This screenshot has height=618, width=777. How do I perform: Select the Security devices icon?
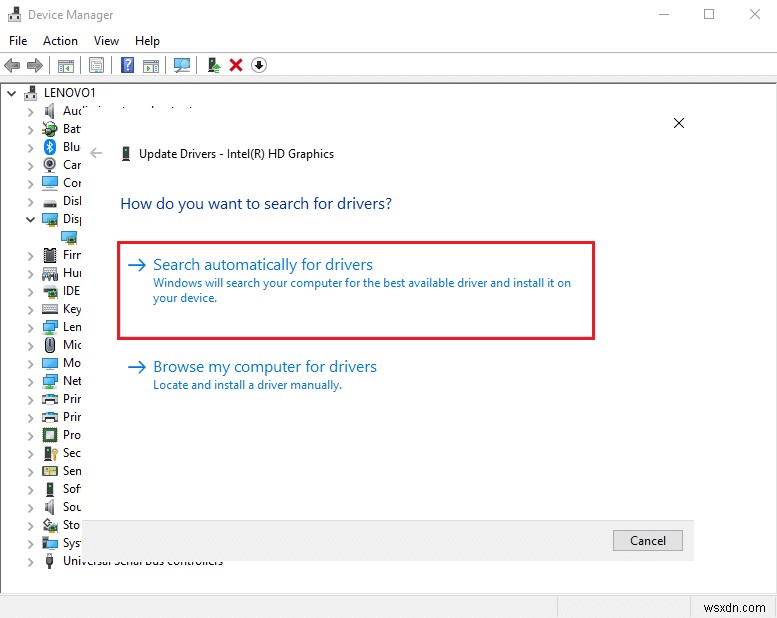(x=51, y=453)
